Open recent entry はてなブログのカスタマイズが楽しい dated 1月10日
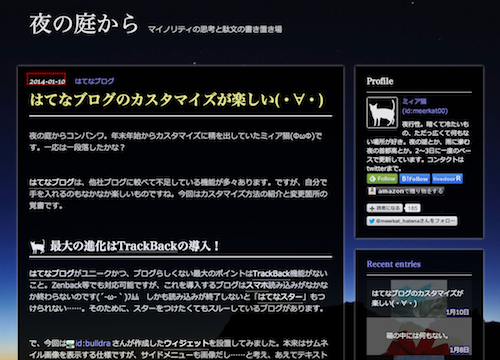Viewport: 500px width, 360px height. (x=419, y=298)
